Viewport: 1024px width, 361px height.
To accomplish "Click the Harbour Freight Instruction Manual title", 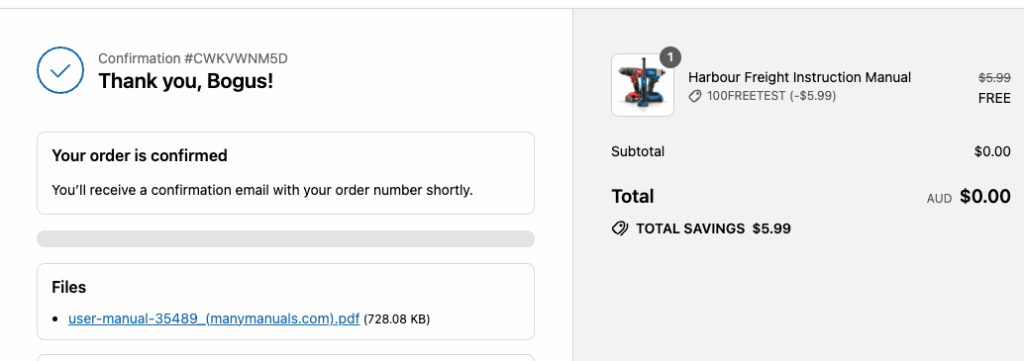I will [x=799, y=77].
